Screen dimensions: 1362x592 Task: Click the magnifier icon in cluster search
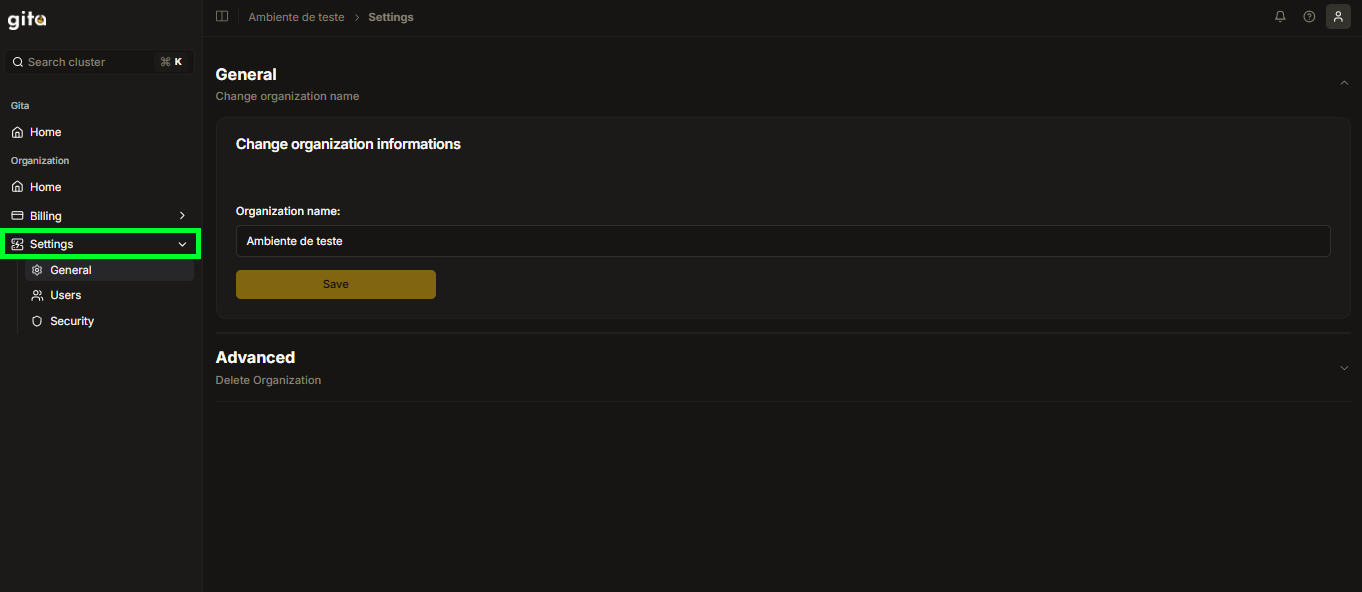point(18,62)
